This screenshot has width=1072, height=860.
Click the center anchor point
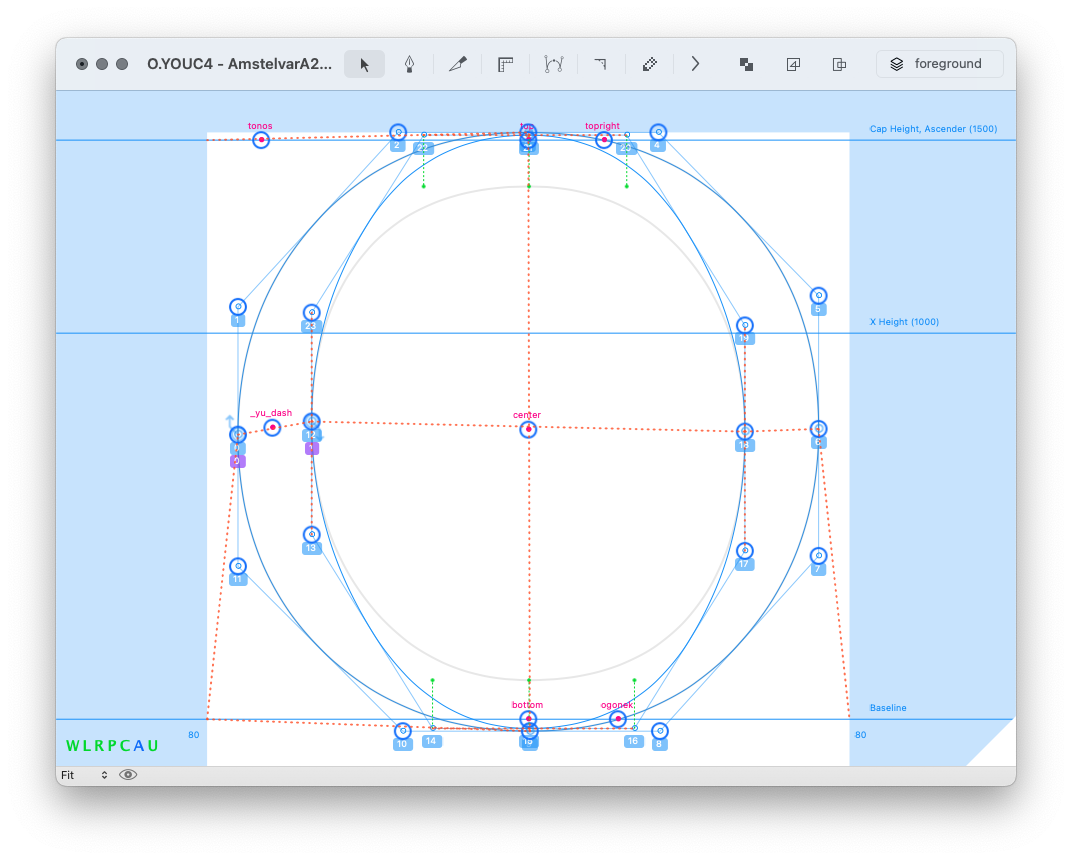[528, 430]
